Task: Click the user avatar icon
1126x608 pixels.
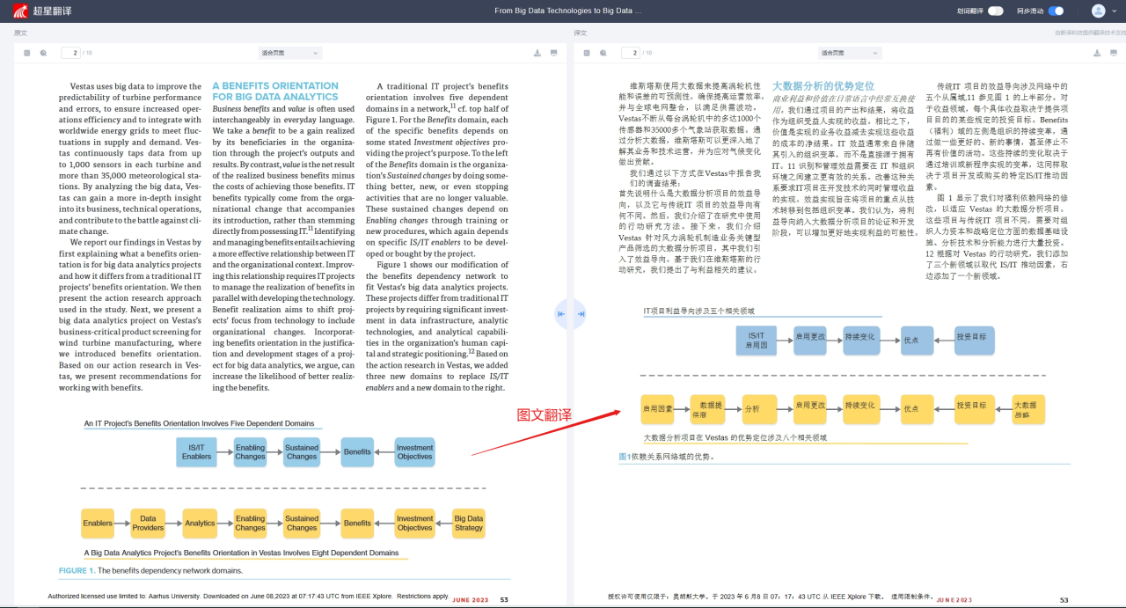Action: point(1098,11)
